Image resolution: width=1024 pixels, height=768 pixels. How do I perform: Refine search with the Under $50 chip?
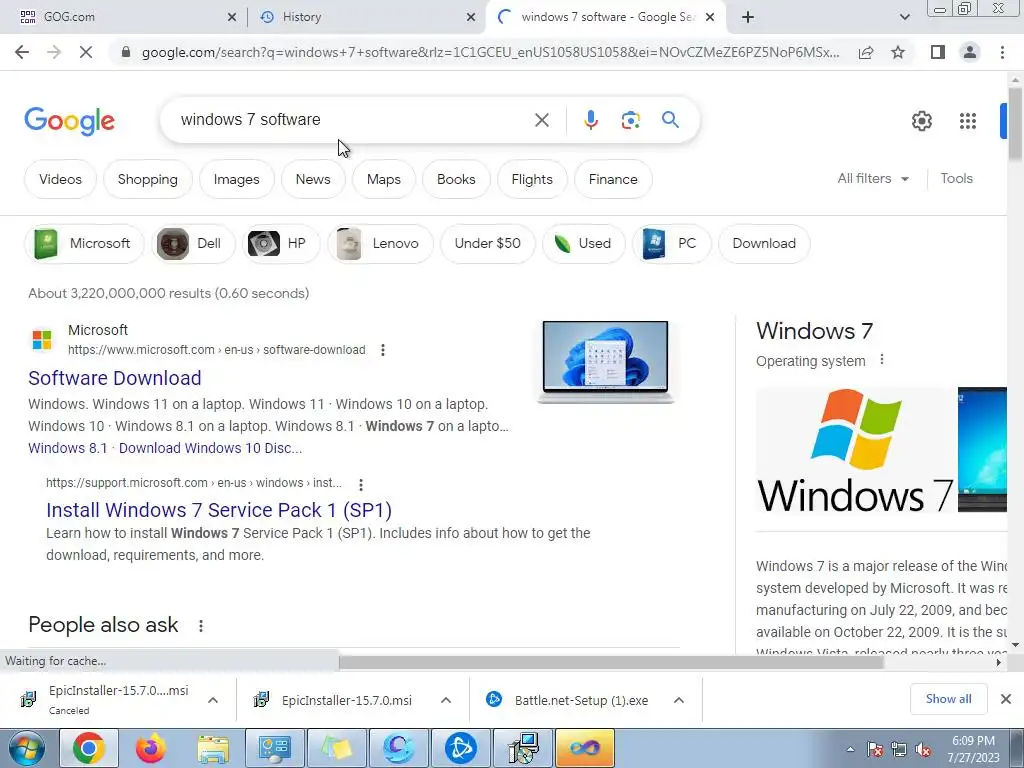click(x=487, y=244)
